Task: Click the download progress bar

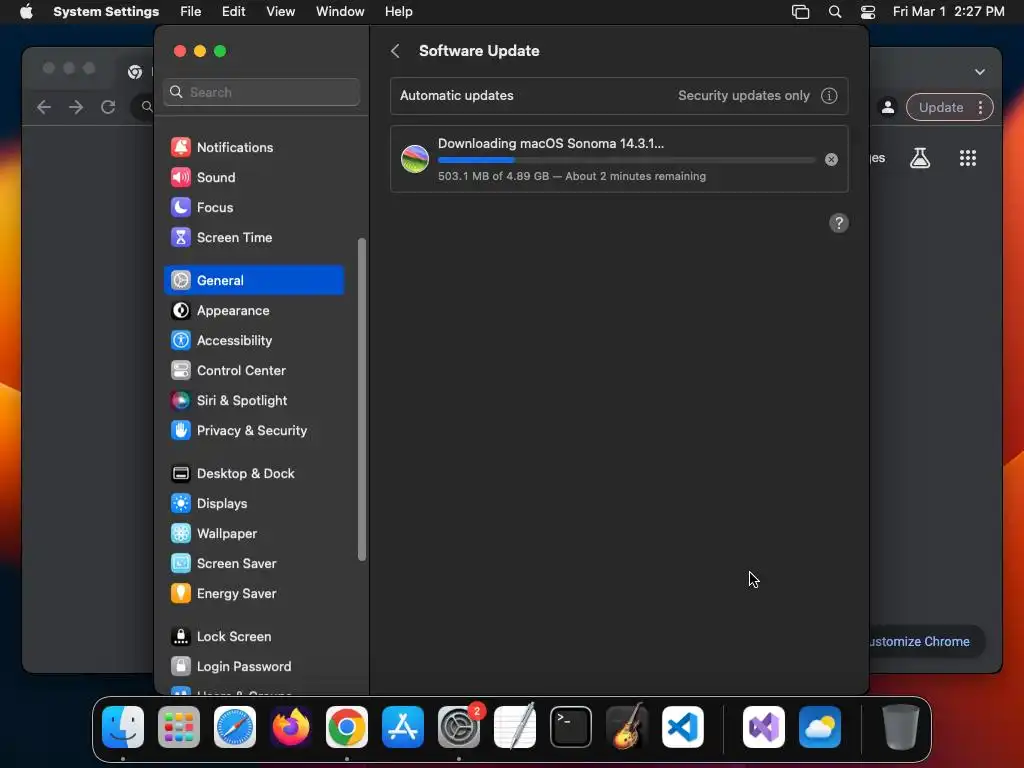Action: (626, 160)
